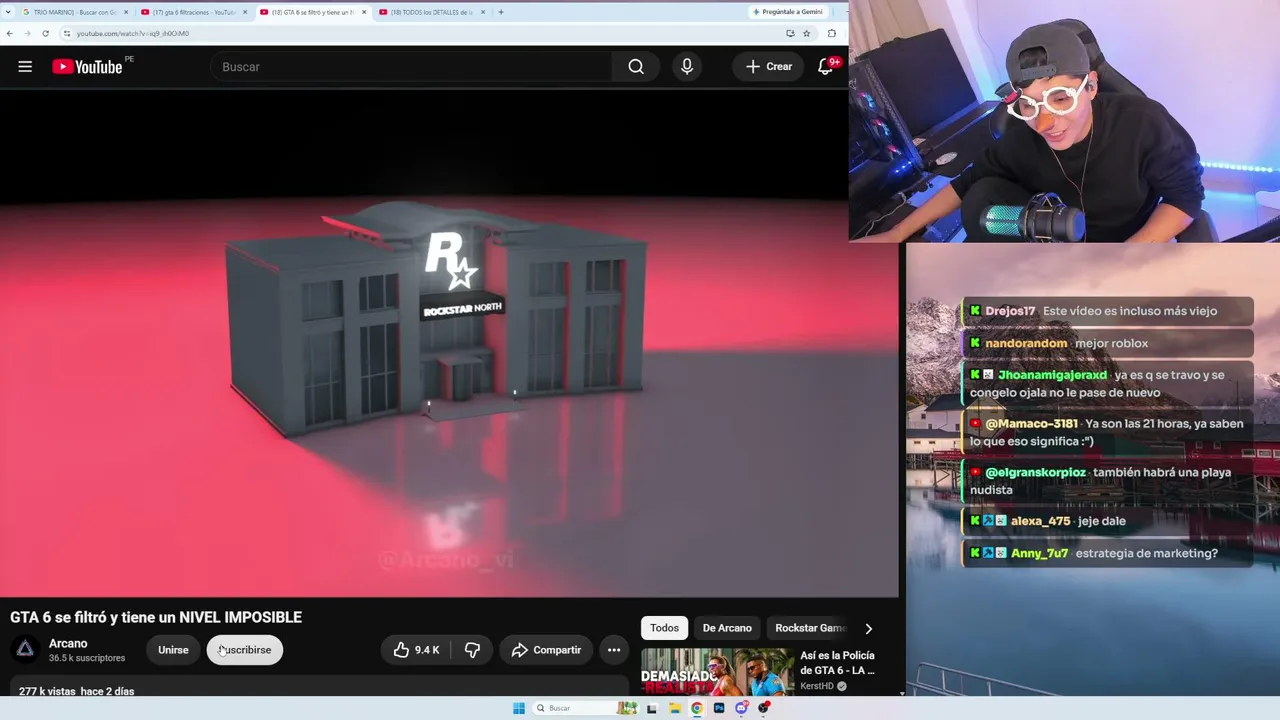Open Discord from the taskbar
The height and width of the screenshot is (720, 1280).
pyautogui.click(x=741, y=708)
